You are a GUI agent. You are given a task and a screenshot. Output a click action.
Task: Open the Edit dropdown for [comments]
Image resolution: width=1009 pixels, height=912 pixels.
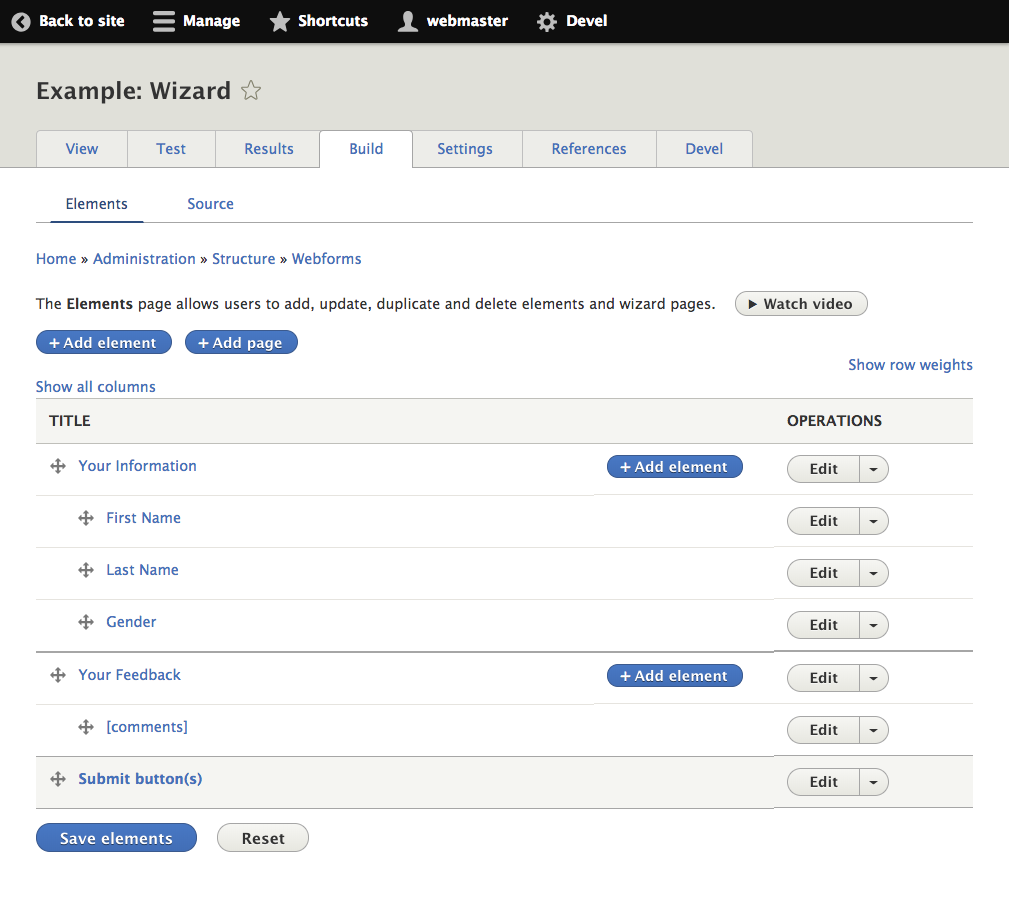[x=874, y=729]
